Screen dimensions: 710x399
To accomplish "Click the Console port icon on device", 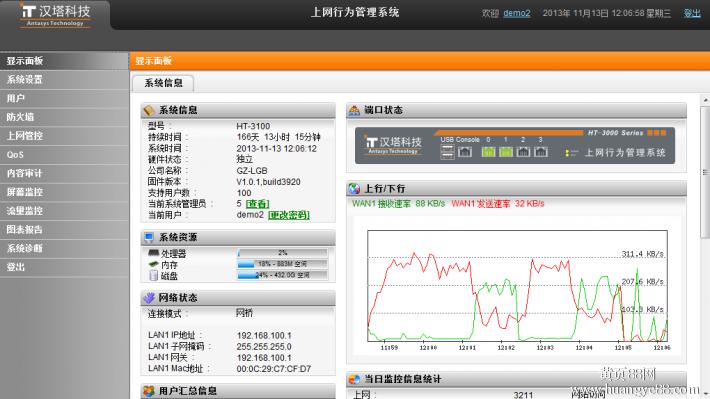I will pyautogui.click(x=465, y=152).
